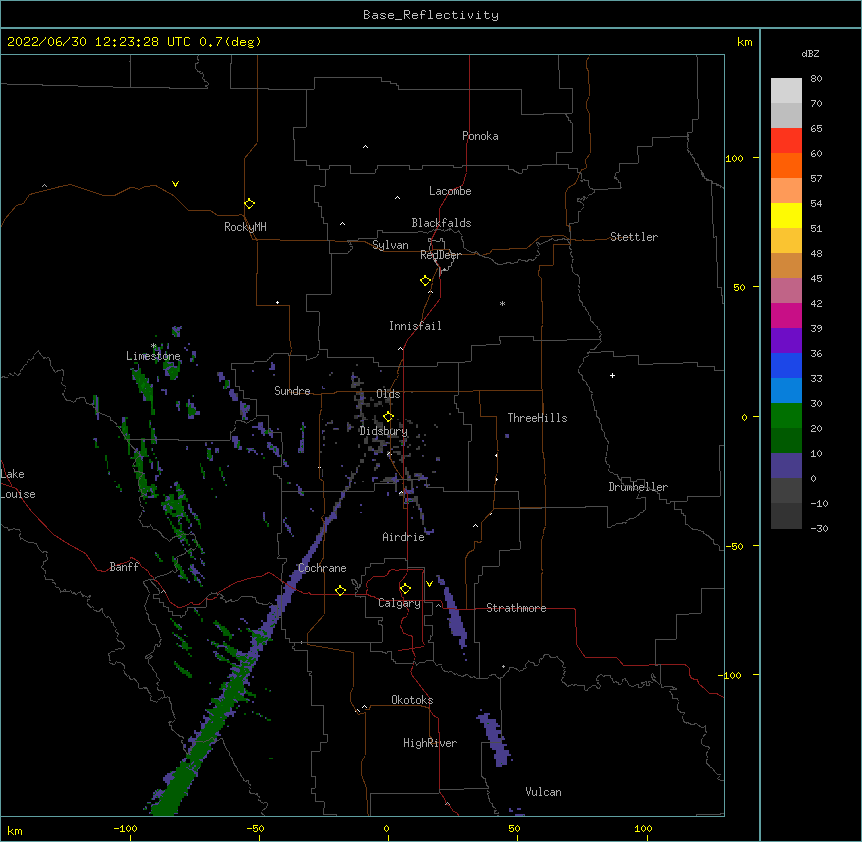Image resolution: width=862 pixels, height=842 pixels.
Task: Click the yellow diamond marker east of Cochrane
Action: point(340,590)
